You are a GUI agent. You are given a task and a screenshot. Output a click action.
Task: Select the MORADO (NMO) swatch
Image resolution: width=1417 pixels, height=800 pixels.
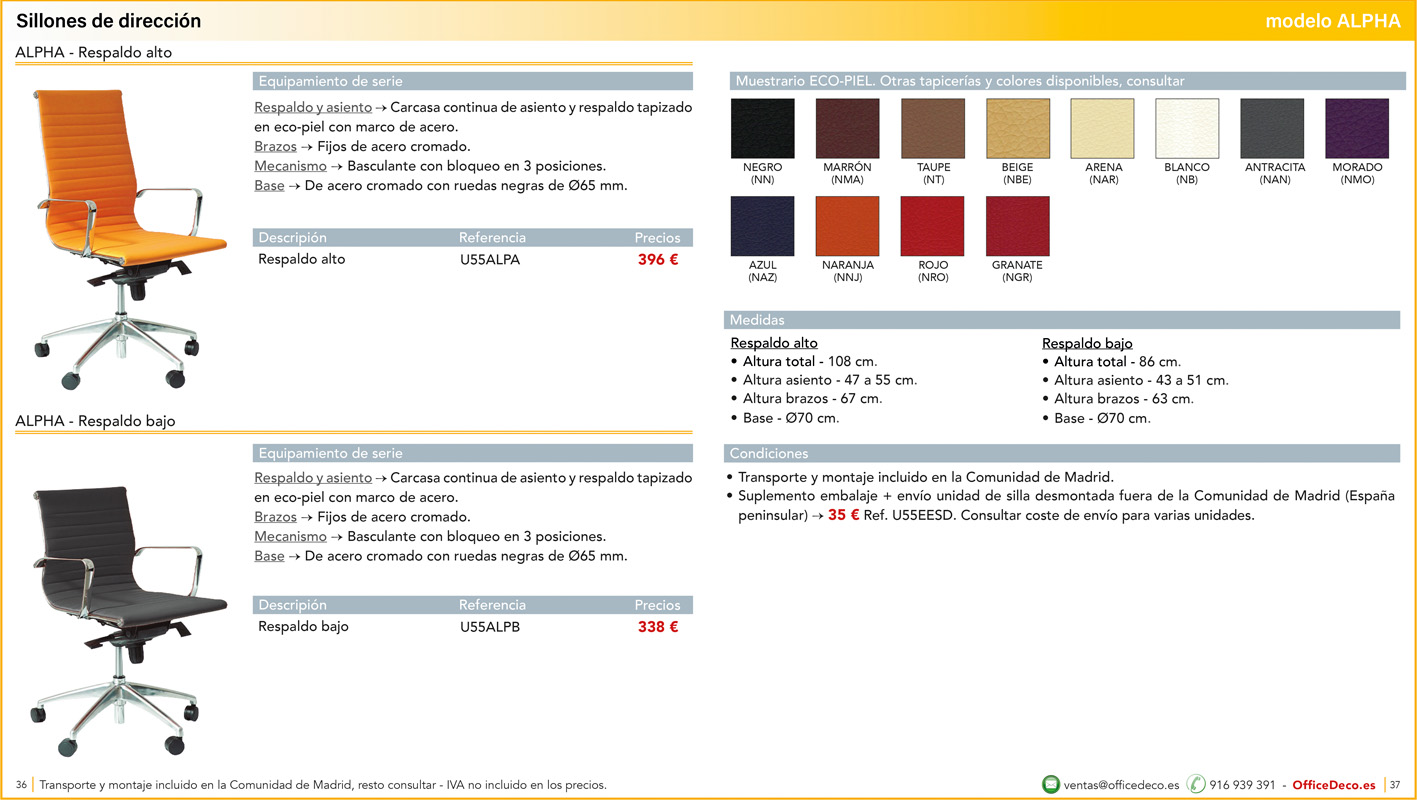coord(1357,128)
